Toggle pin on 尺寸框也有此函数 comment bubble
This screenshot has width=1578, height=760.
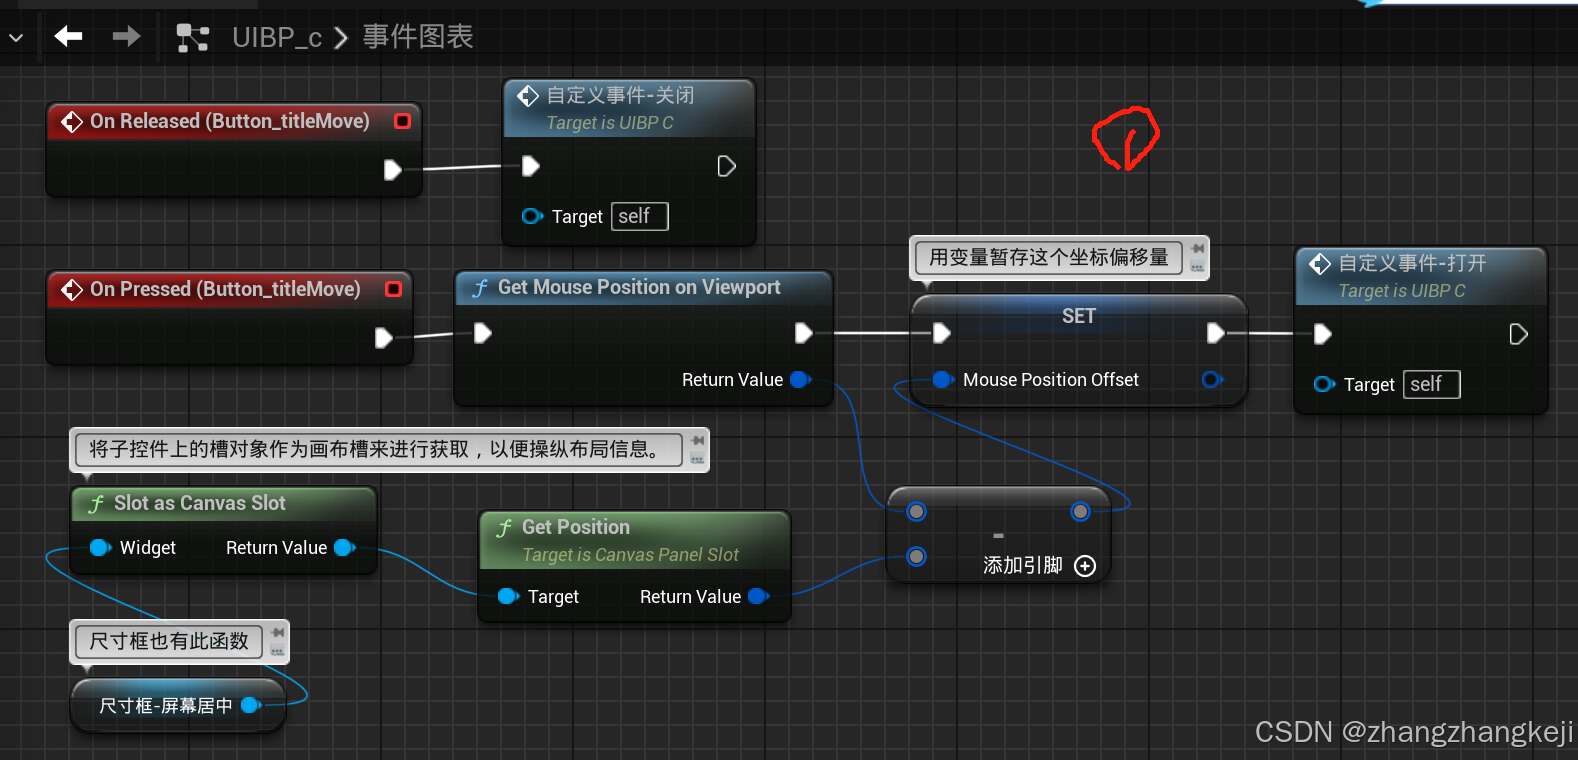277,633
